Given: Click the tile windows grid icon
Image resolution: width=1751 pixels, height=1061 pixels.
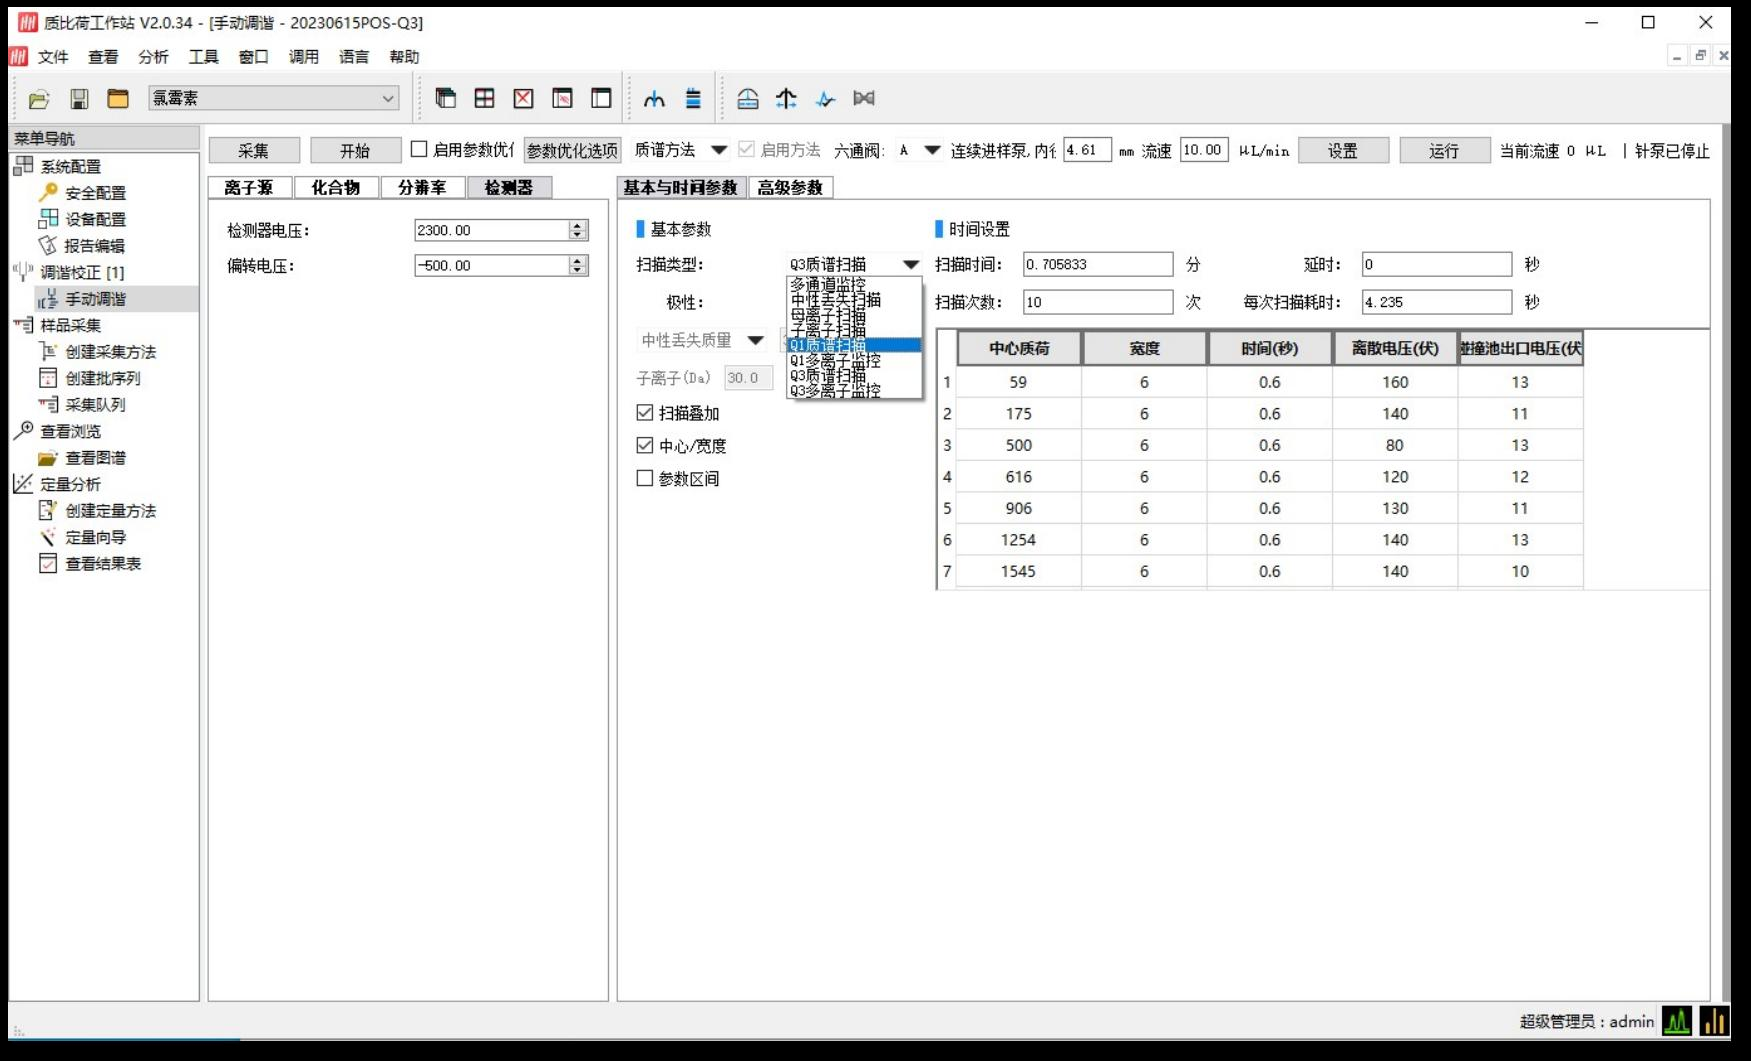Looking at the screenshot, I should (485, 98).
